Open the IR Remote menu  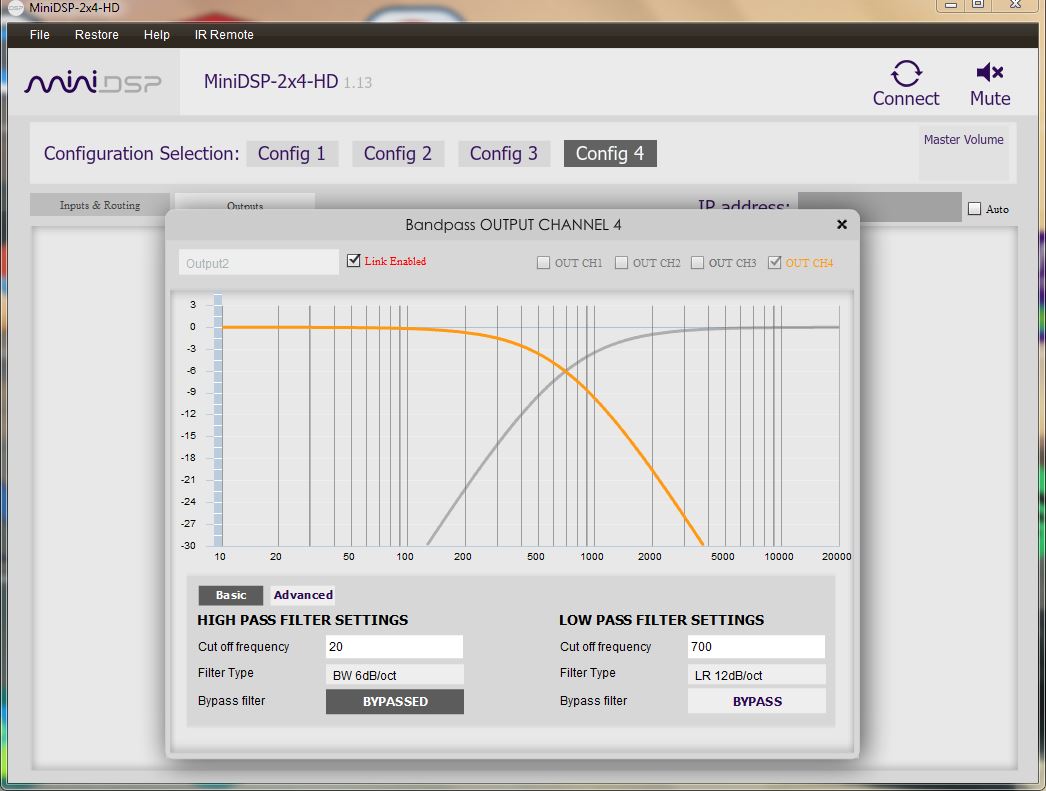(224, 35)
